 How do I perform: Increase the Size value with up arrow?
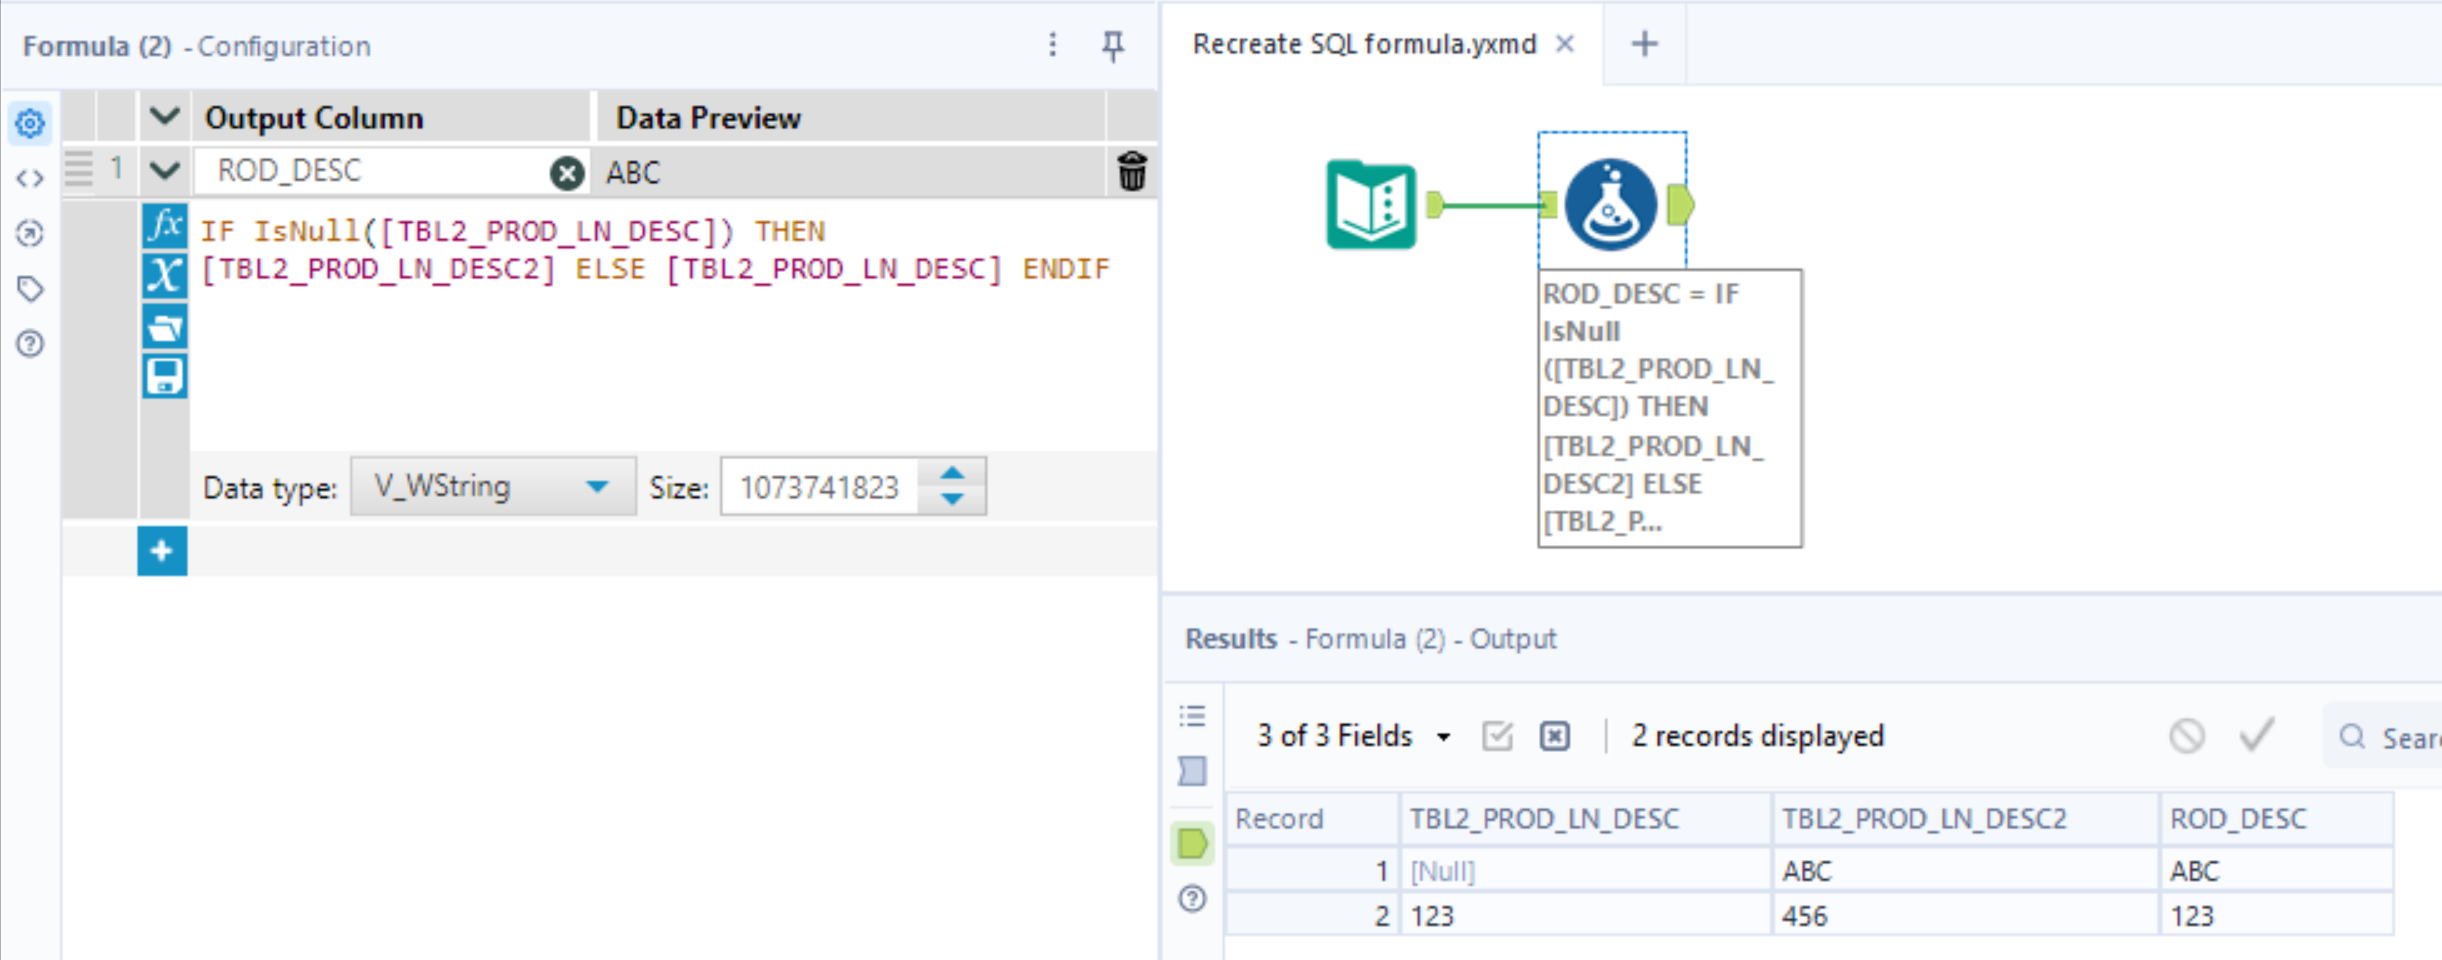(x=953, y=474)
